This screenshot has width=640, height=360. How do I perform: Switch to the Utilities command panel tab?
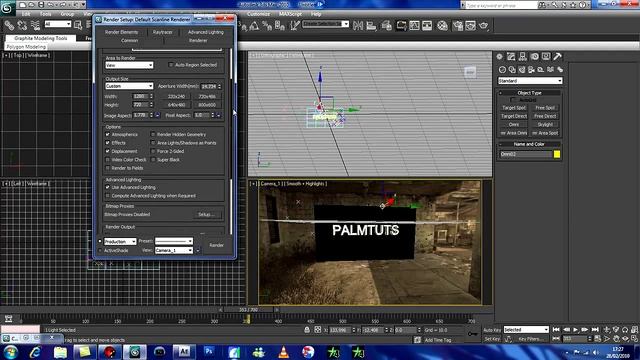click(558, 57)
